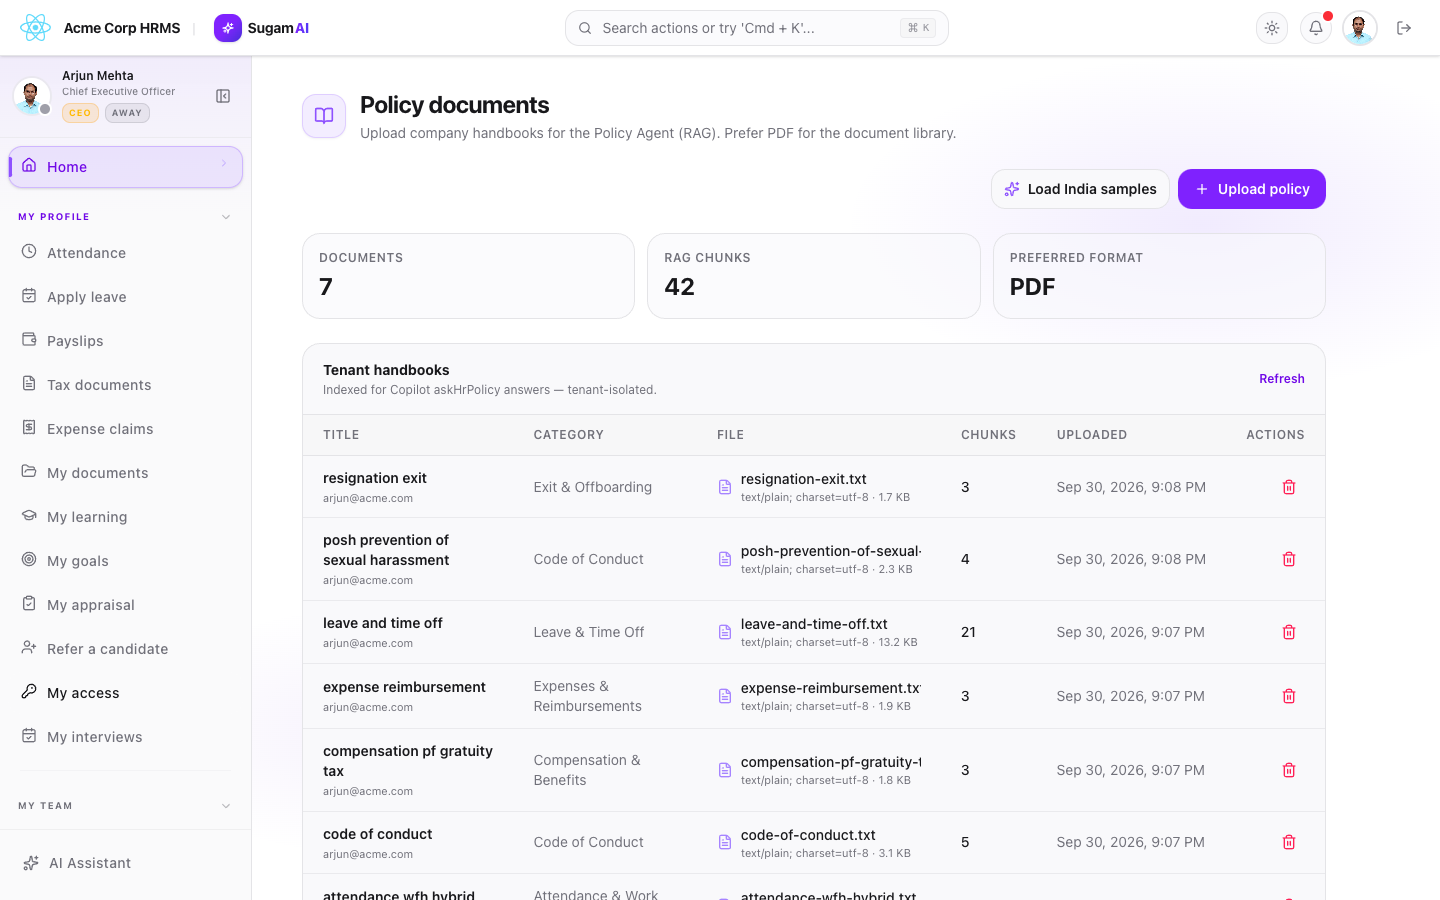1440x900 pixels.
Task: Open Expense claims
Action: pyautogui.click(x=126, y=429)
